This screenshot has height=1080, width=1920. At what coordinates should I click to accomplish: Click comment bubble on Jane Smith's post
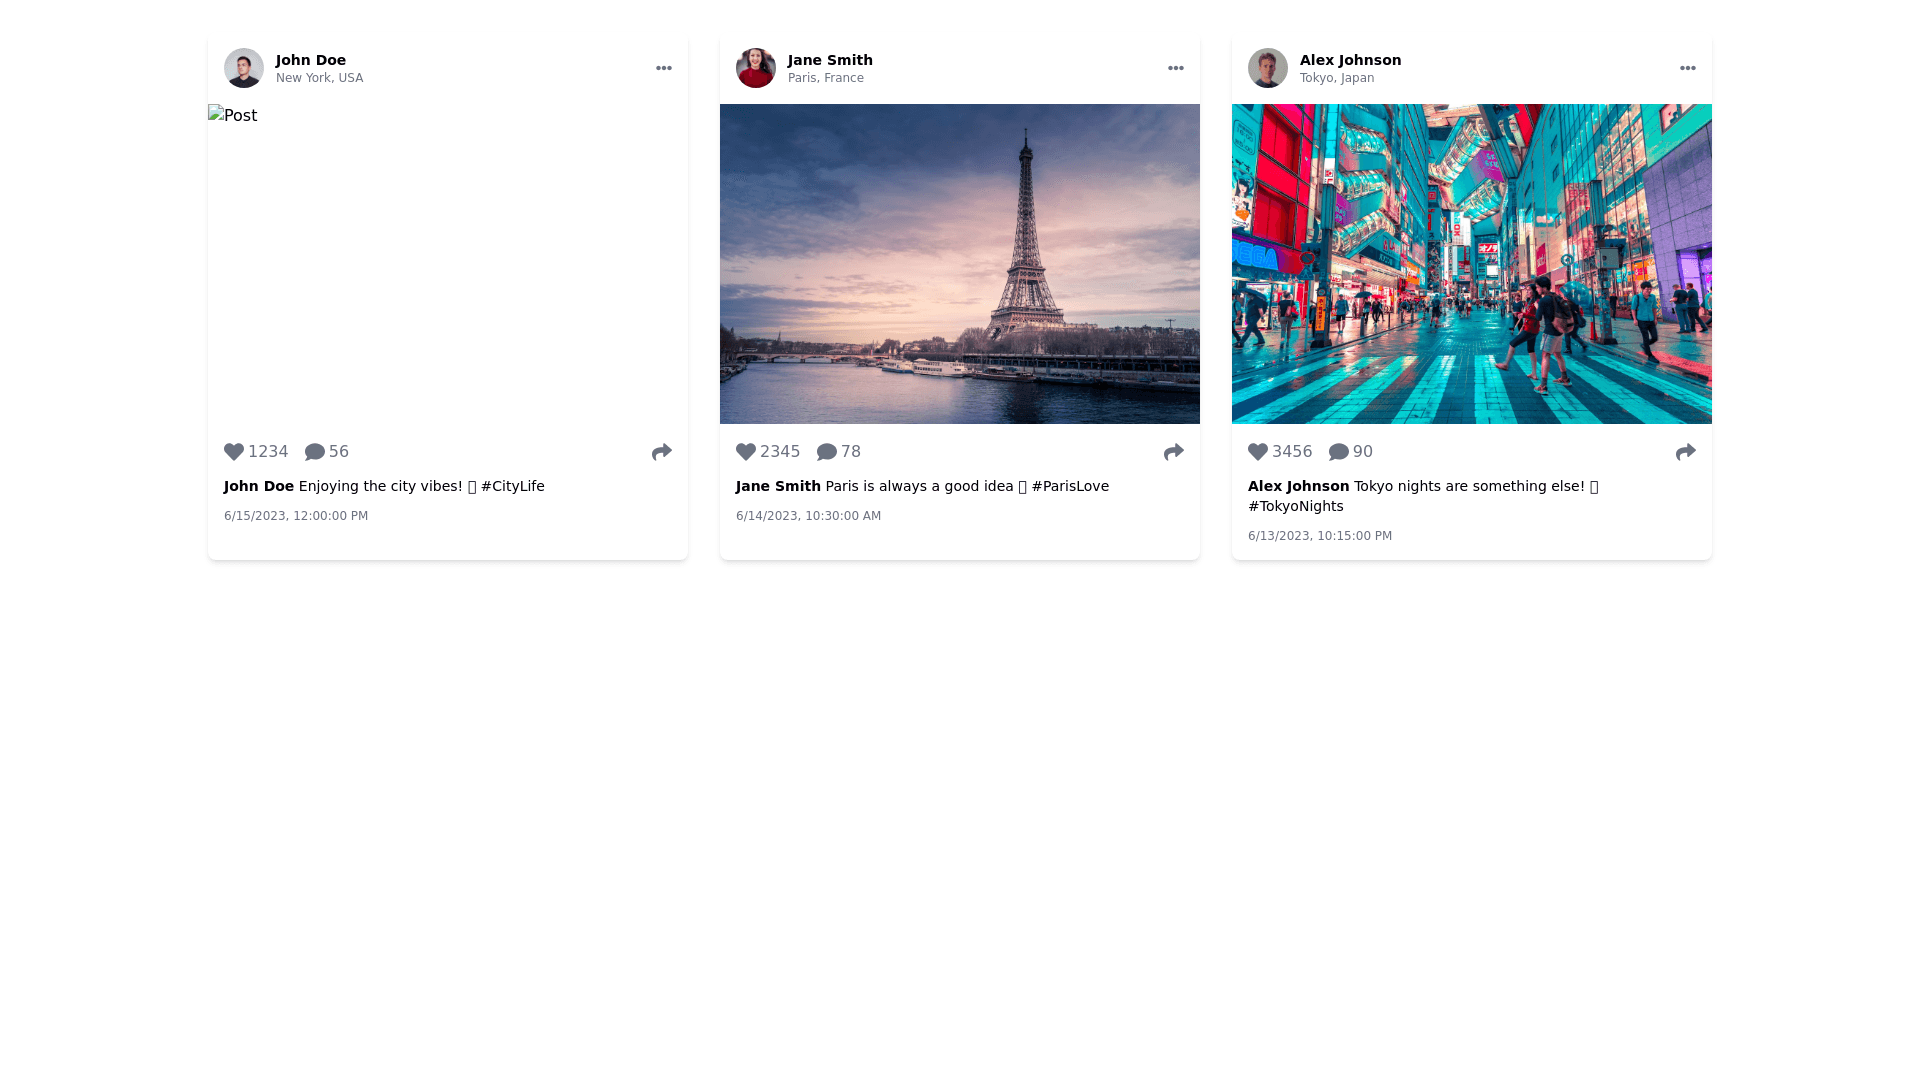[827, 452]
